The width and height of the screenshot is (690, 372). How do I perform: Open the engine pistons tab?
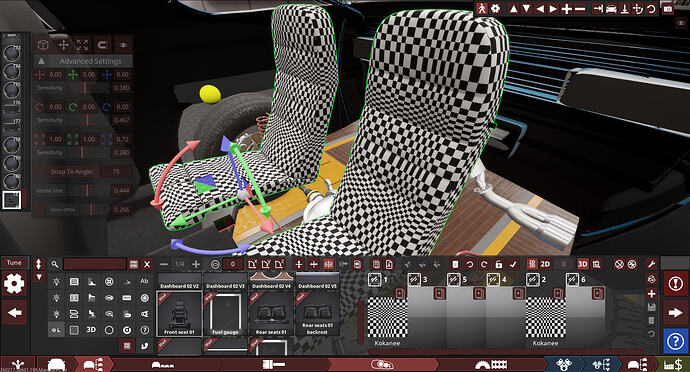click(x=564, y=365)
